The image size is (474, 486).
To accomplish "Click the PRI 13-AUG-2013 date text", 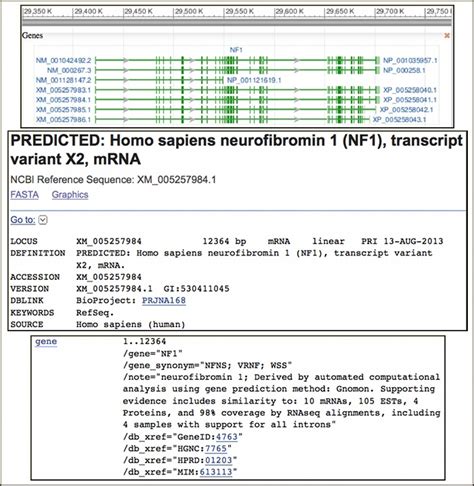I will (x=402, y=241).
